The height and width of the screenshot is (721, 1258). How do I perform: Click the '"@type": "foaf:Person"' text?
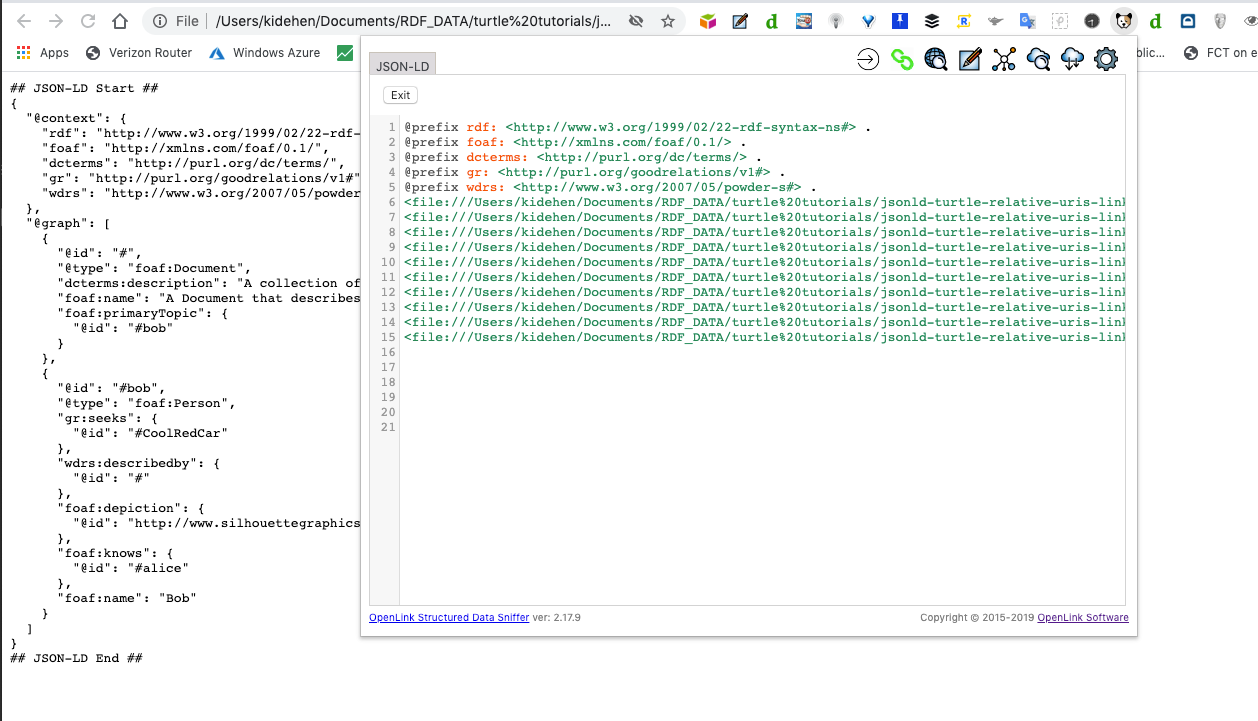click(x=146, y=403)
